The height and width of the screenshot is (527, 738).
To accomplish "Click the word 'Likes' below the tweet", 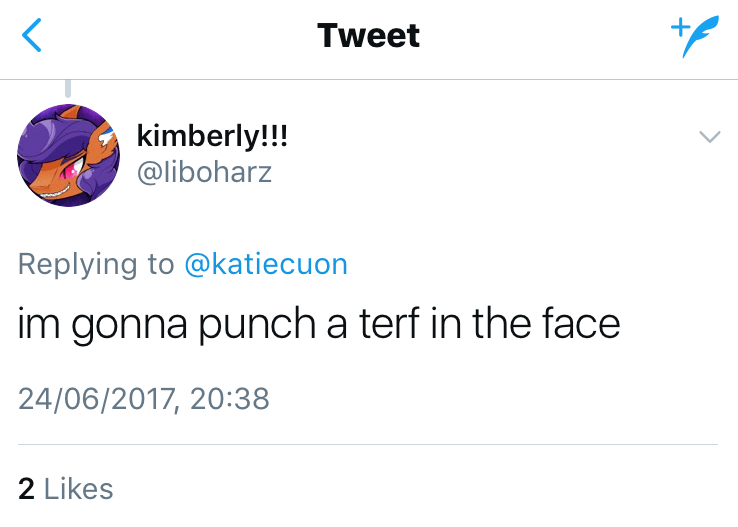I will coord(79,489).
